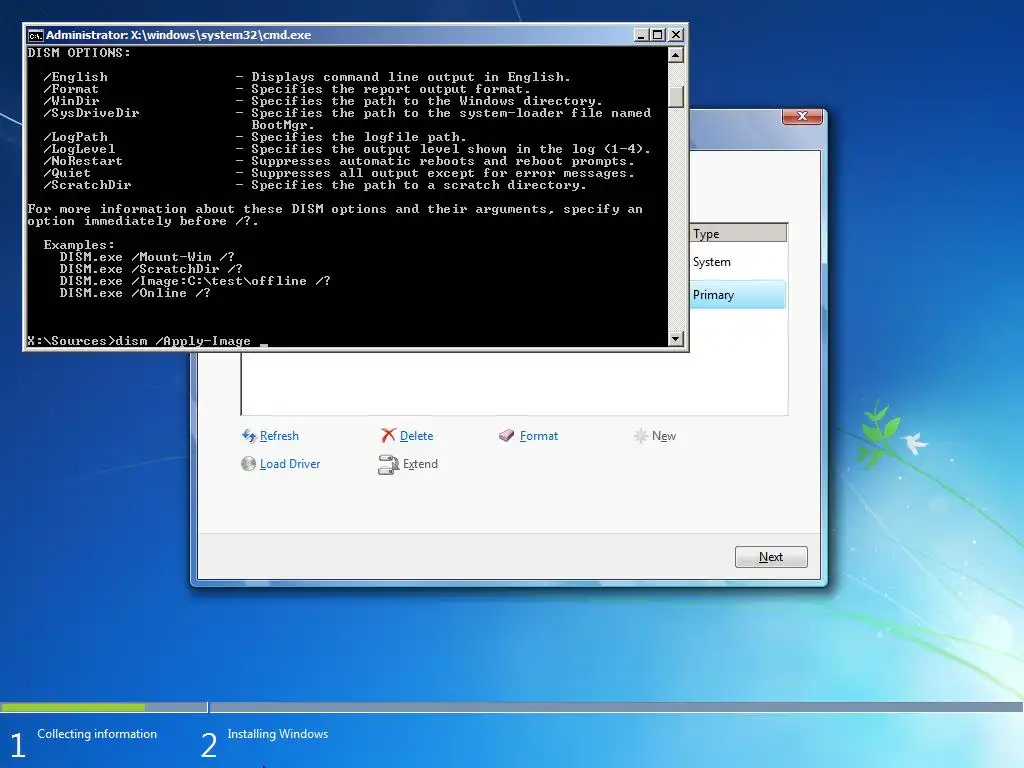The height and width of the screenshot is (768, 1024).
Task: Click the Installing Windows step label
Action: coord(278,733)
